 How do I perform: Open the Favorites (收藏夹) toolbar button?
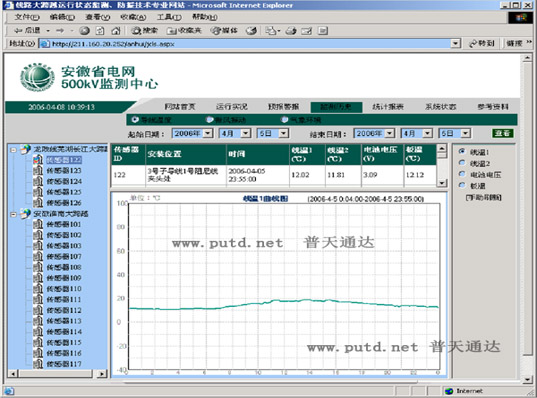click(x=184, y=30)
